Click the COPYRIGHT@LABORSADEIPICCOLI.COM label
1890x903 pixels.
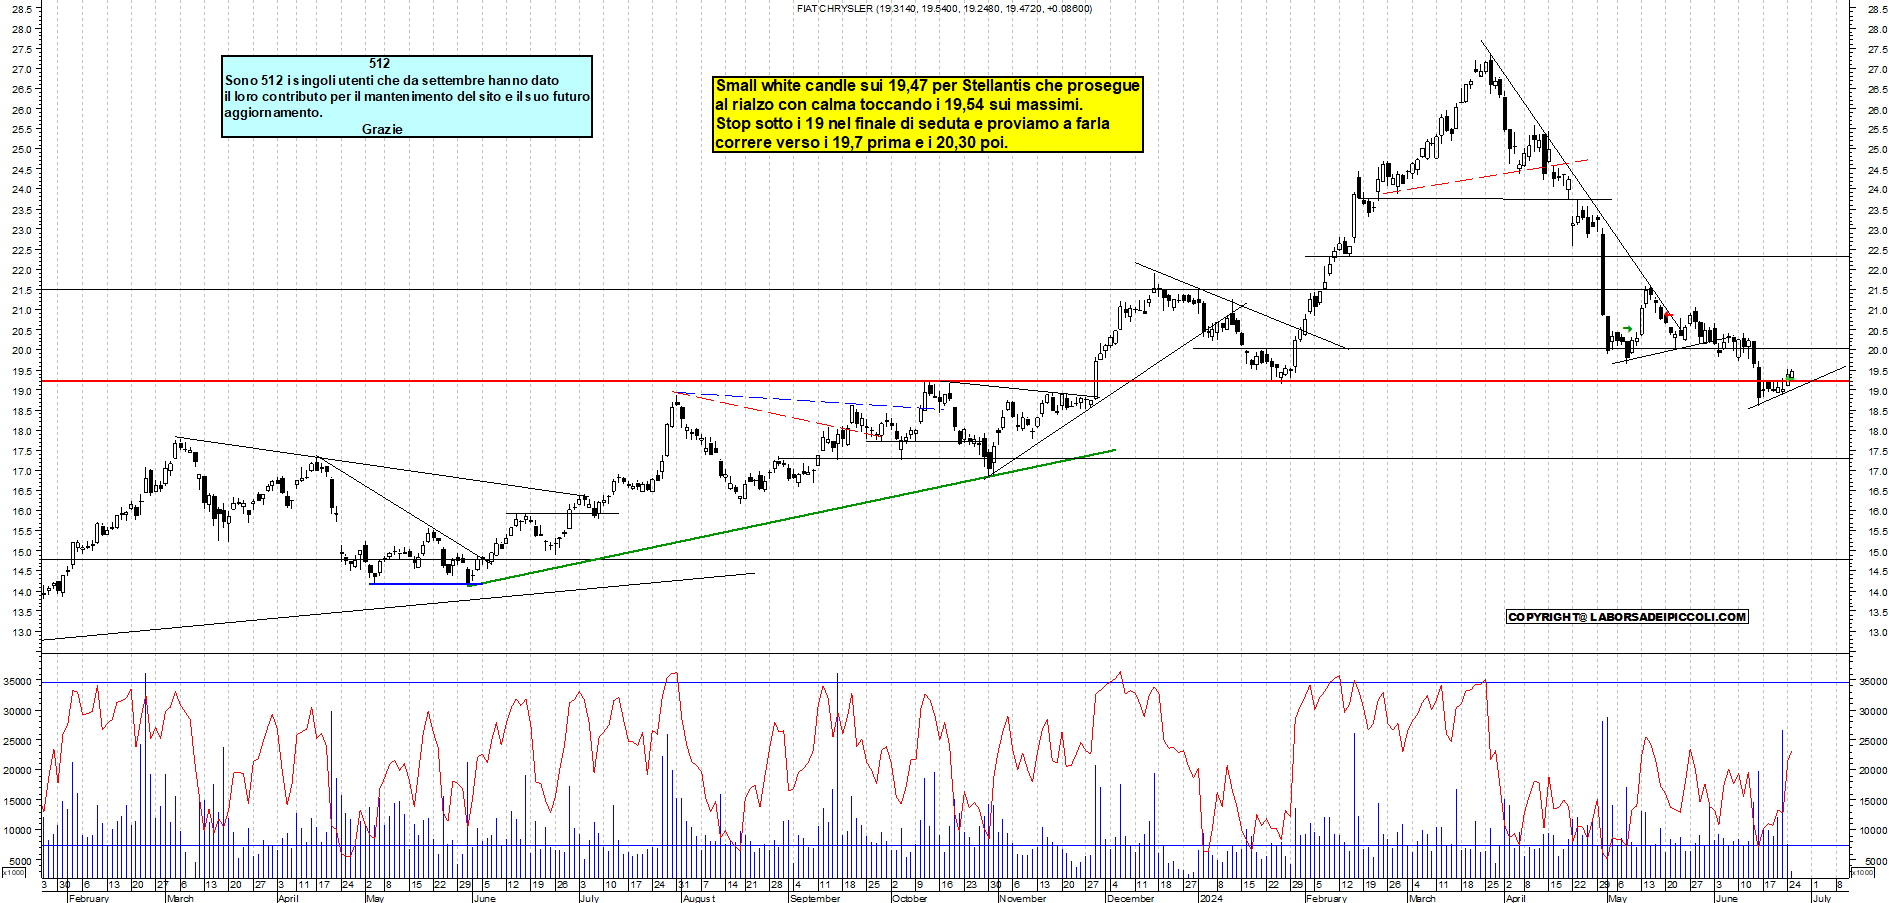(x=1627, y=617)
